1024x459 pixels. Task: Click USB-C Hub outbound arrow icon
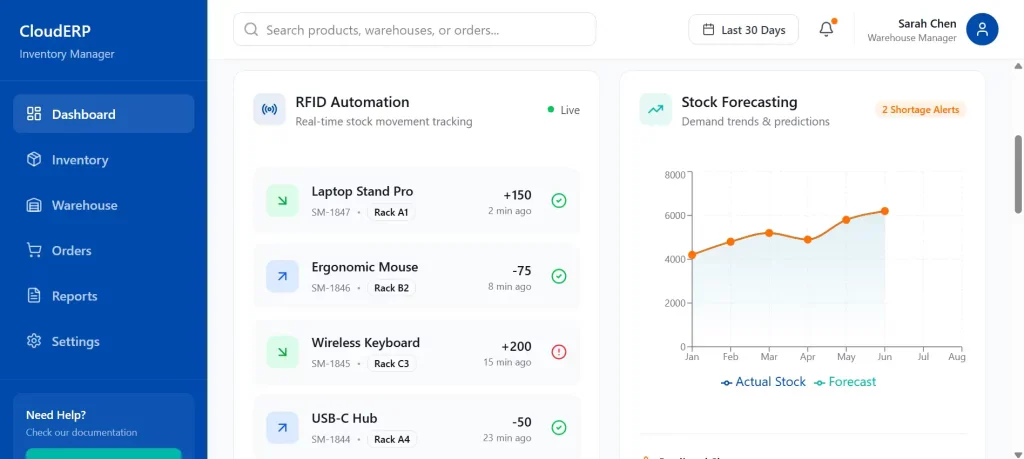(x=282, y=428)
